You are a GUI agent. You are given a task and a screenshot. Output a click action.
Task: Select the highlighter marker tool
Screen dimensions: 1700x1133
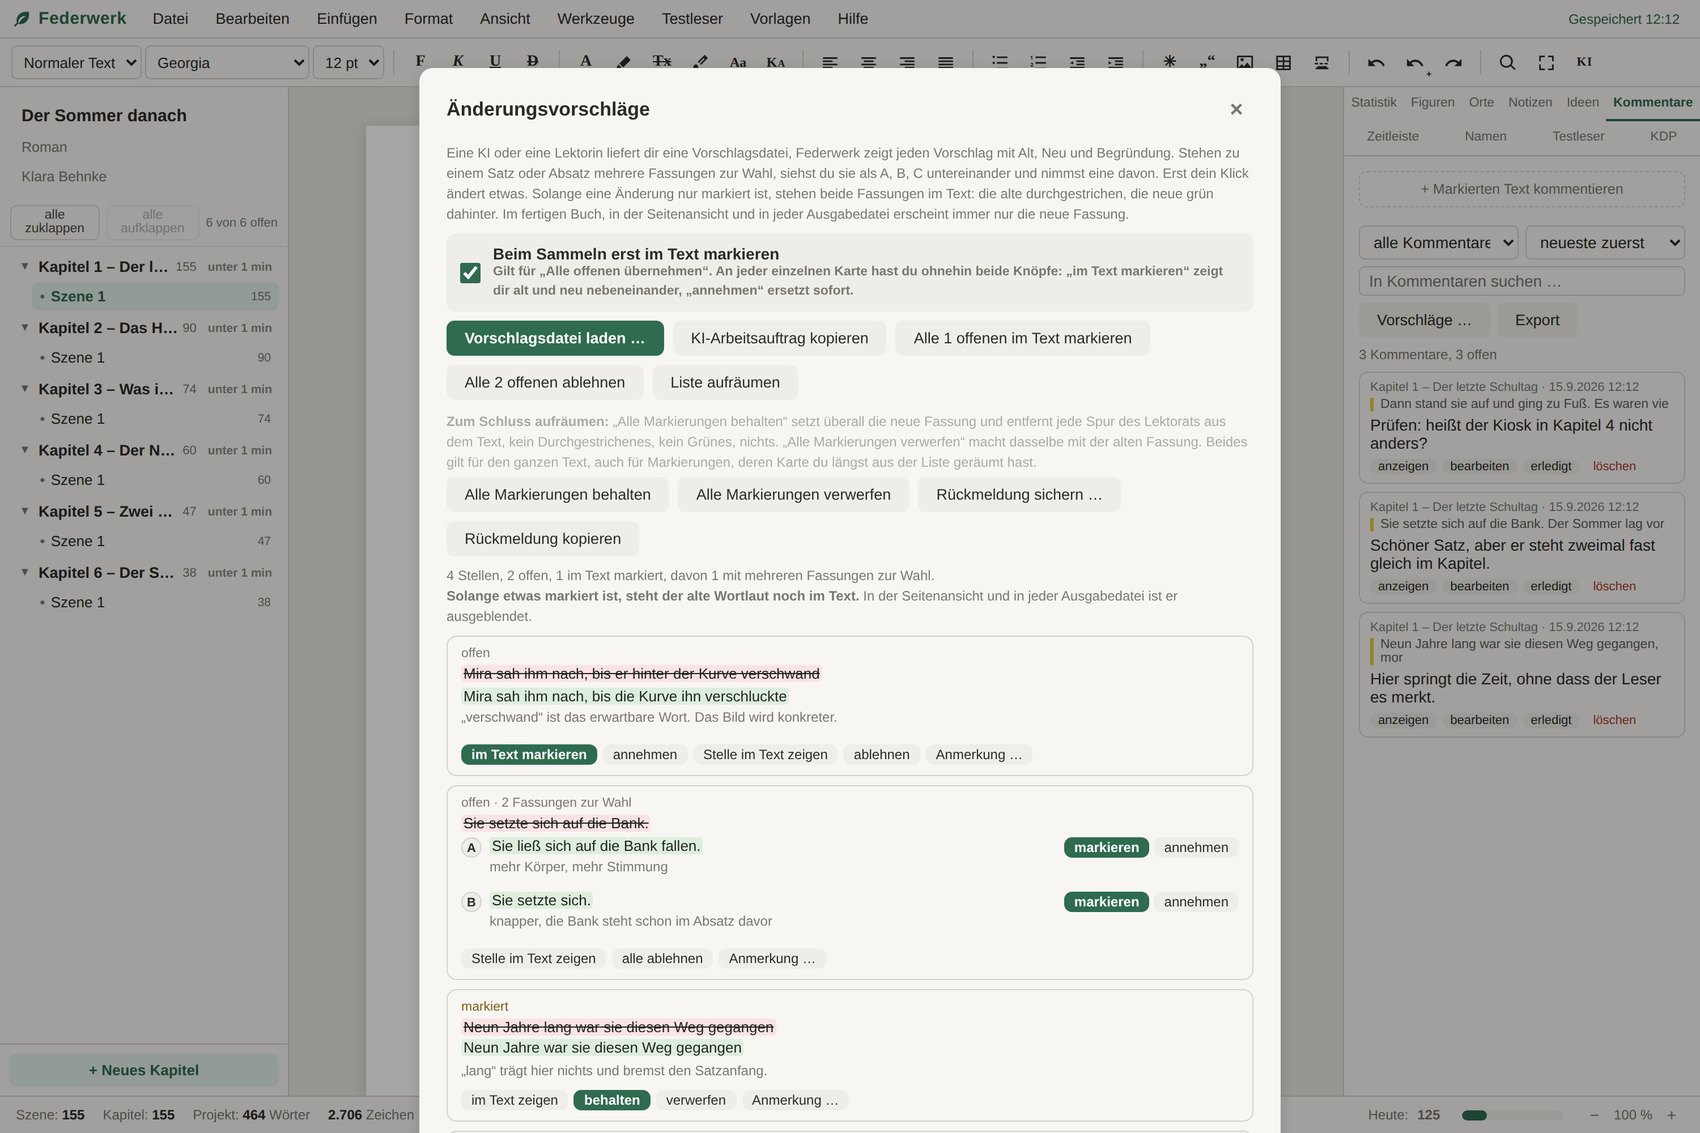pos(623,62)
